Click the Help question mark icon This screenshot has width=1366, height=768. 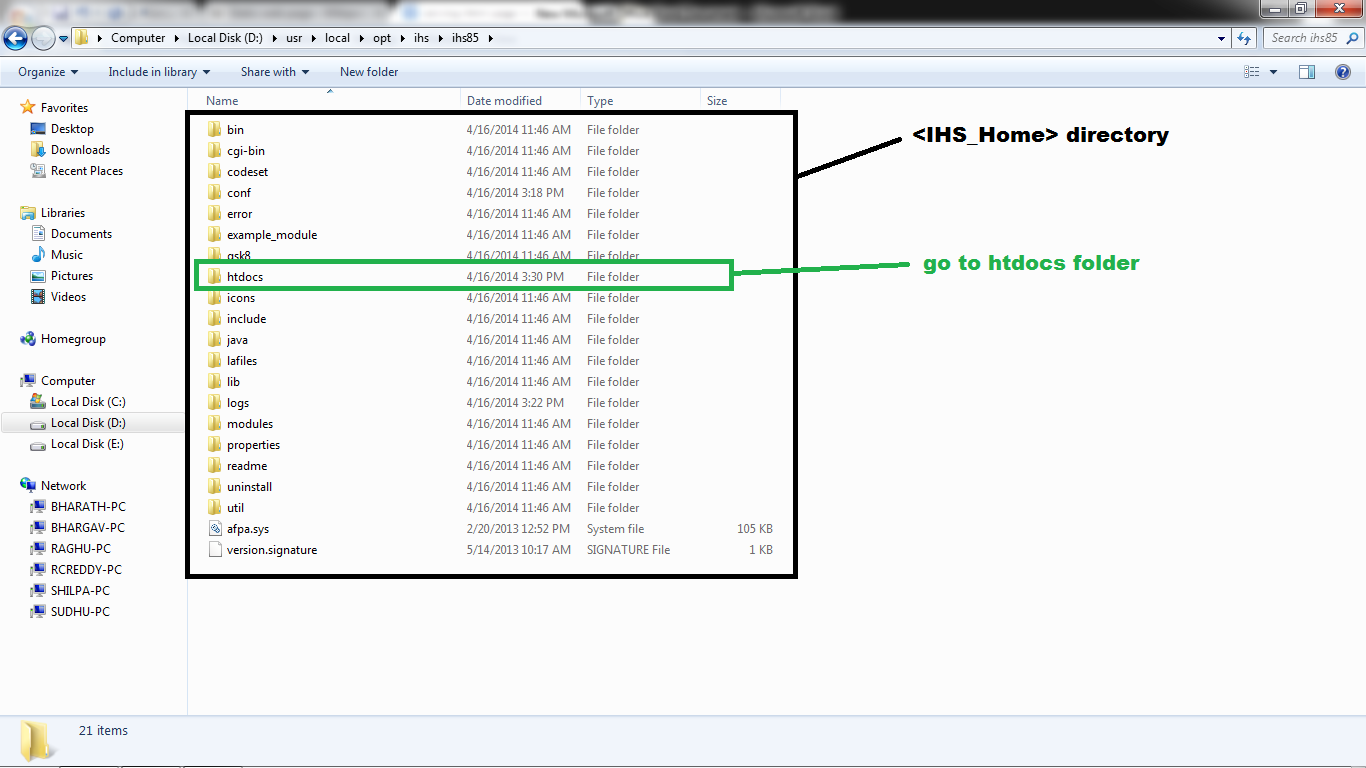tap(1345, 71)
